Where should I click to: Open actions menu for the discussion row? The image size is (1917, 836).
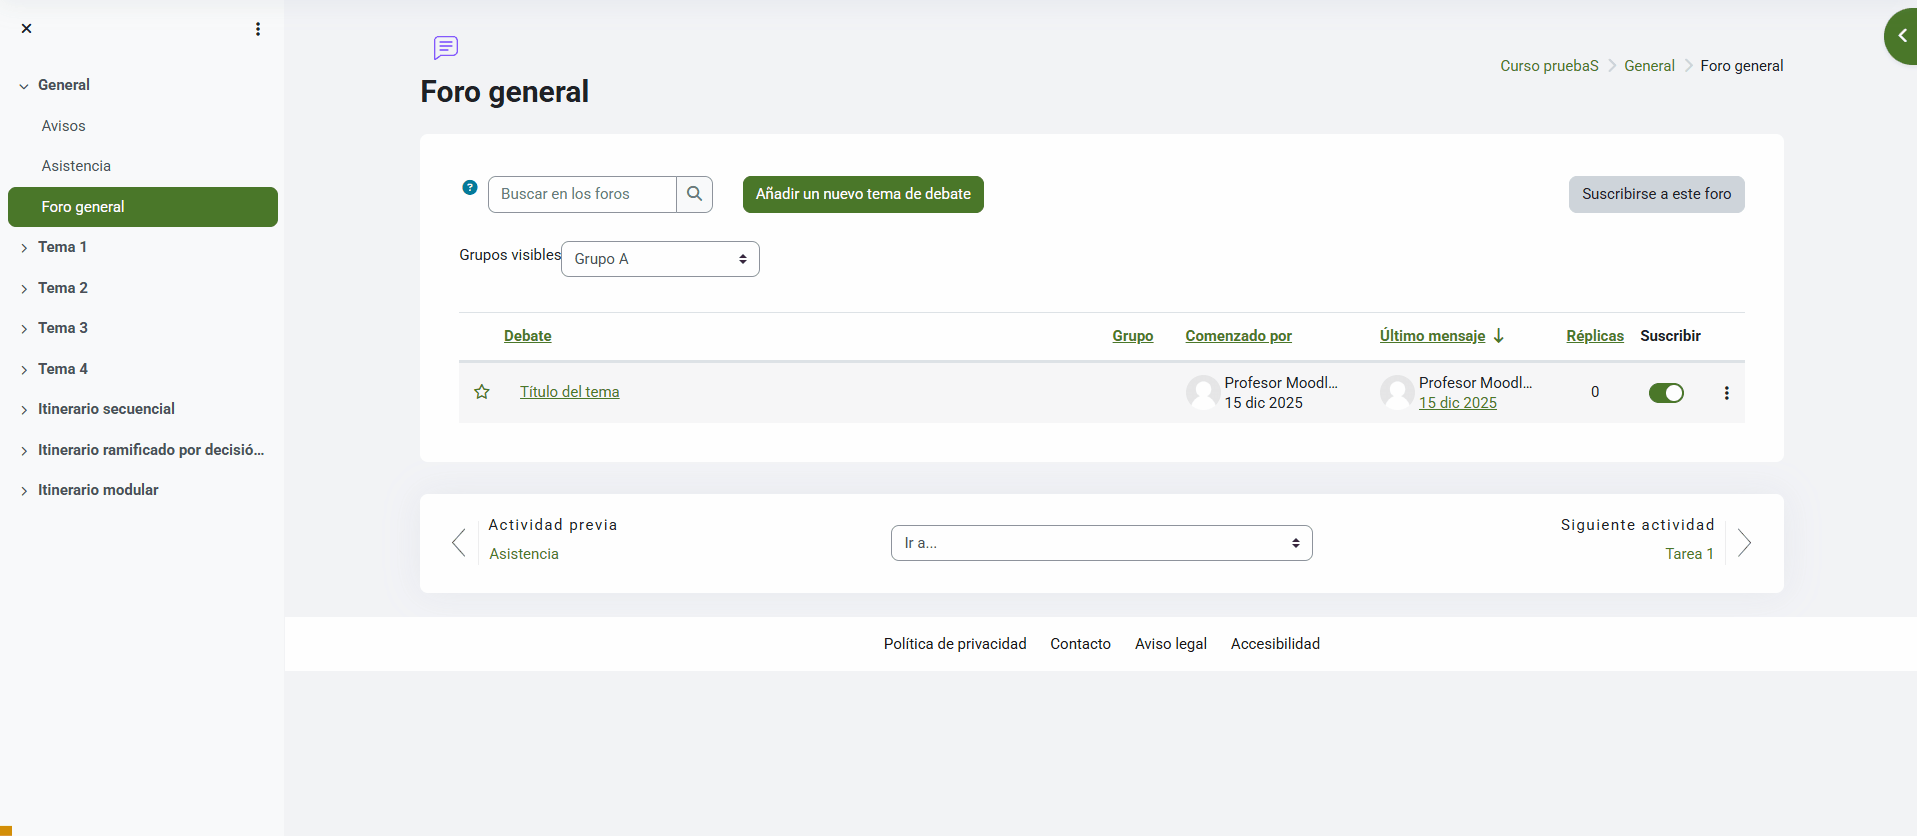pos(1726,393)
